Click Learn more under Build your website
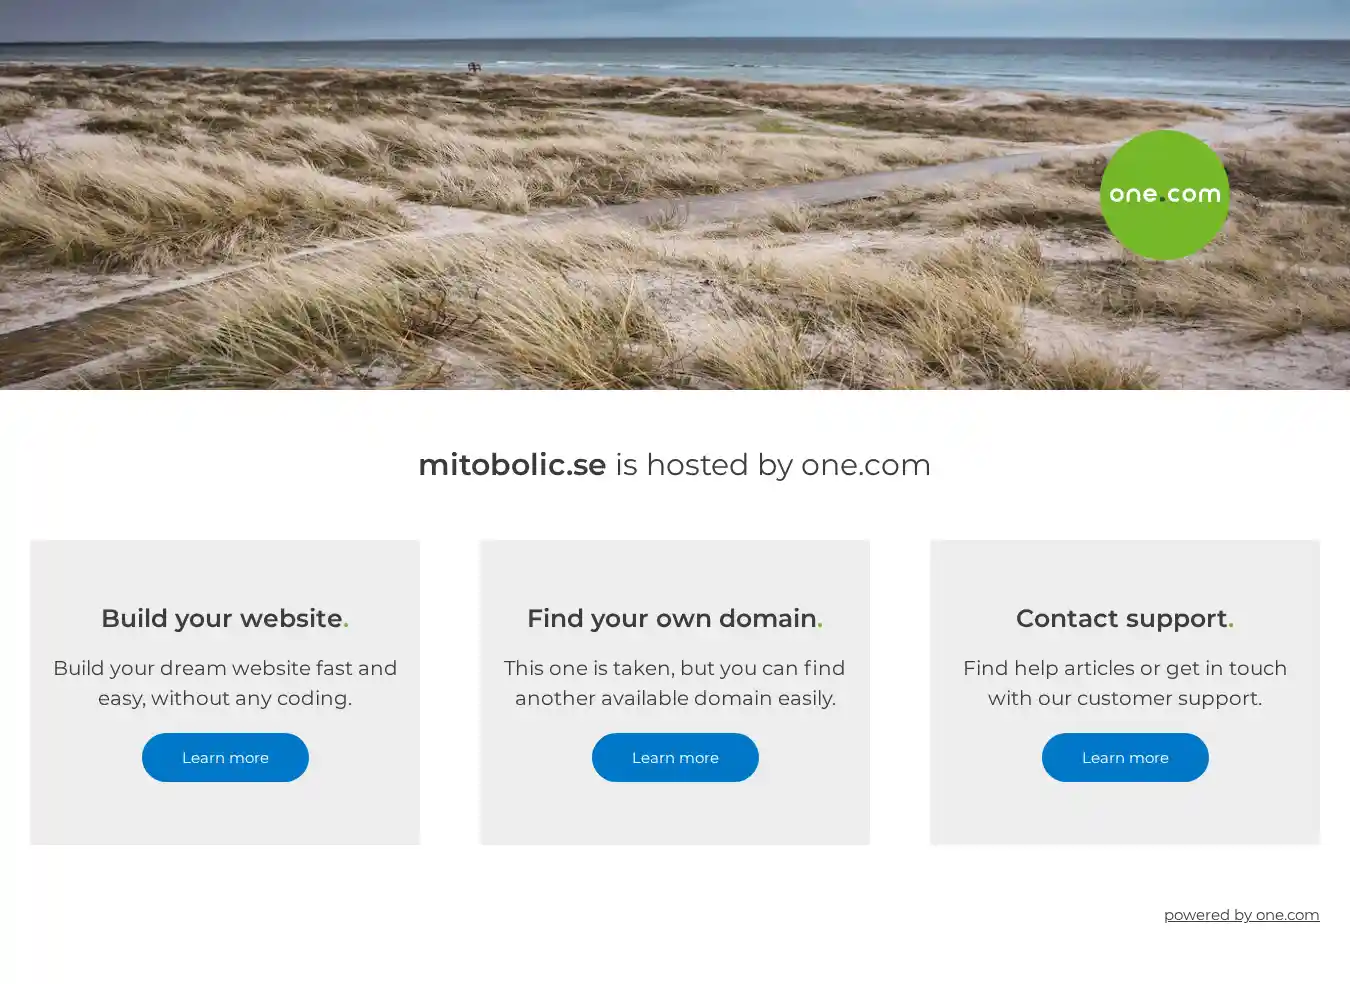 pos(225,757)
